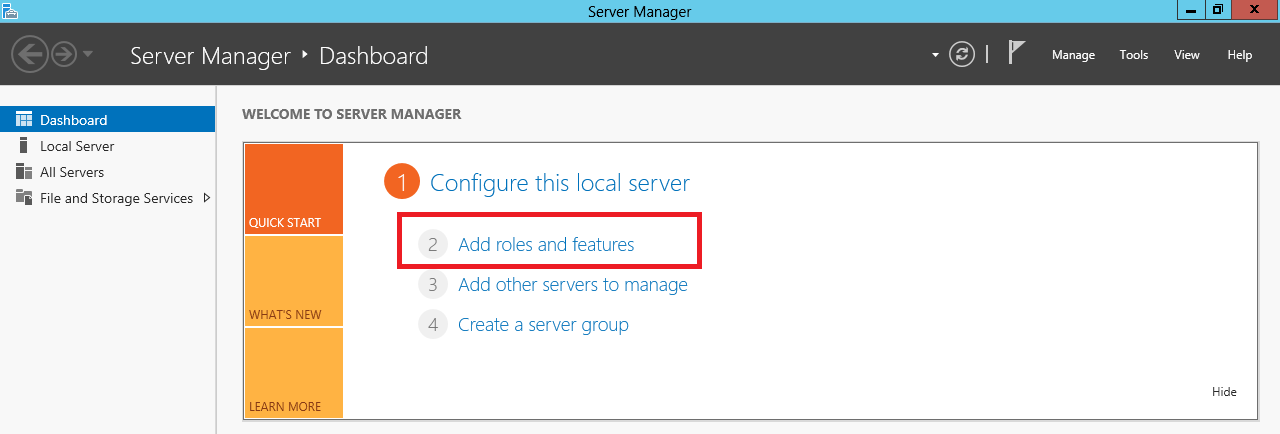Click the All Servers icon
Viewport: 1280px width, 434px height.
(x=24, y=172)
